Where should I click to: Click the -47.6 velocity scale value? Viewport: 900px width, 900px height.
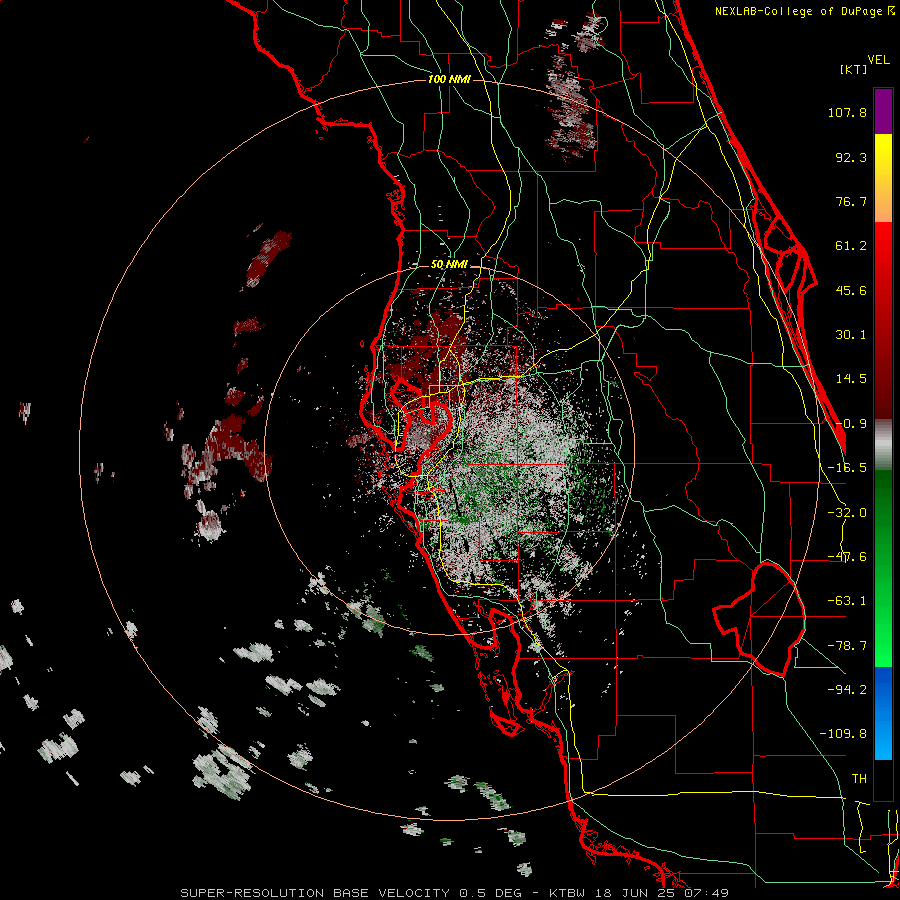847,557
